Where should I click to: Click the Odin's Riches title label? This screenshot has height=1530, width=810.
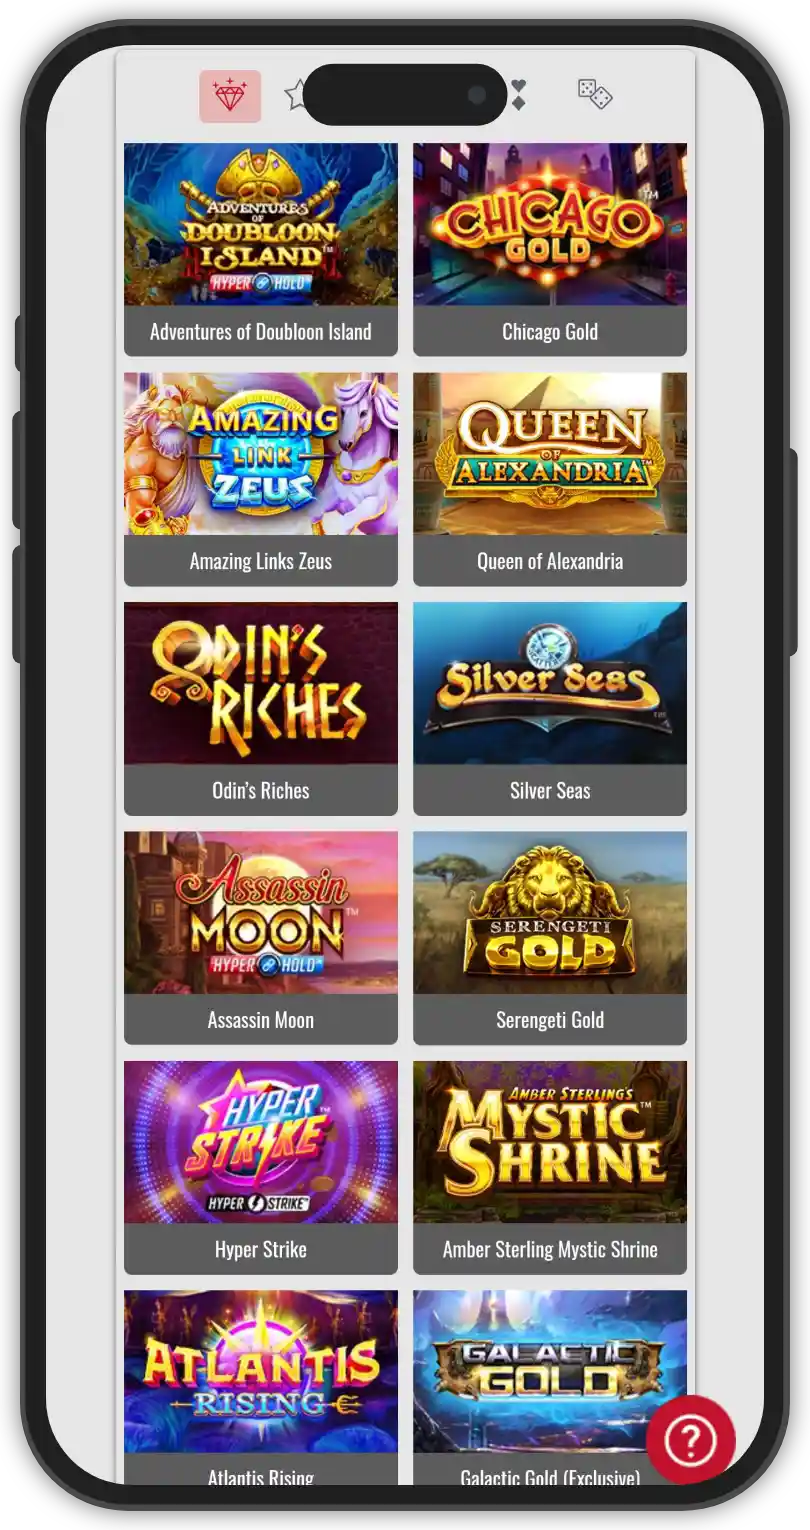coord(261,790)
